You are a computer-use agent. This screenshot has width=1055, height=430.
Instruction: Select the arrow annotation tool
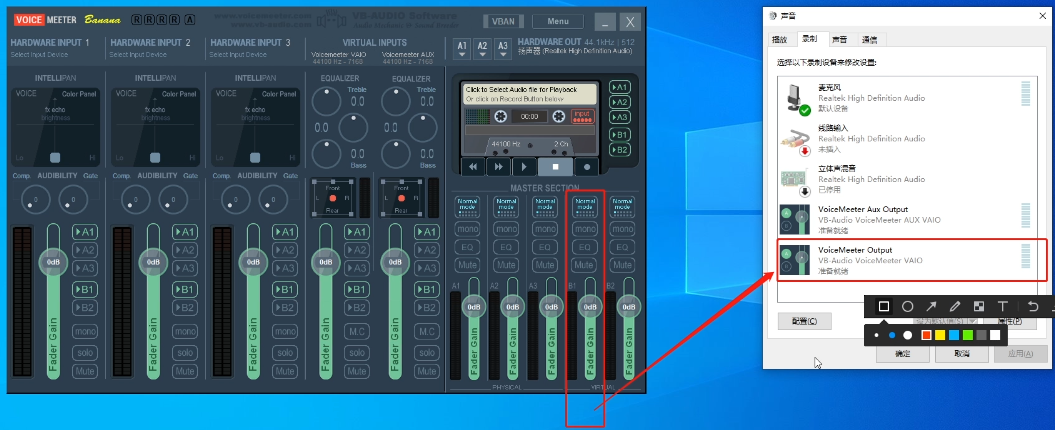click(931, 307)
